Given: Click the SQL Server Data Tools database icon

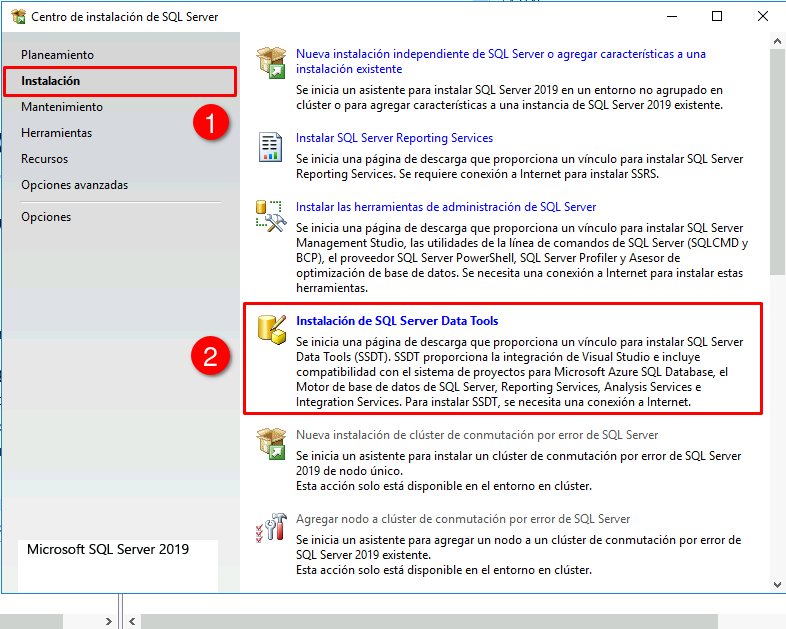Looking at the screenshot, I should click(272, 329).
